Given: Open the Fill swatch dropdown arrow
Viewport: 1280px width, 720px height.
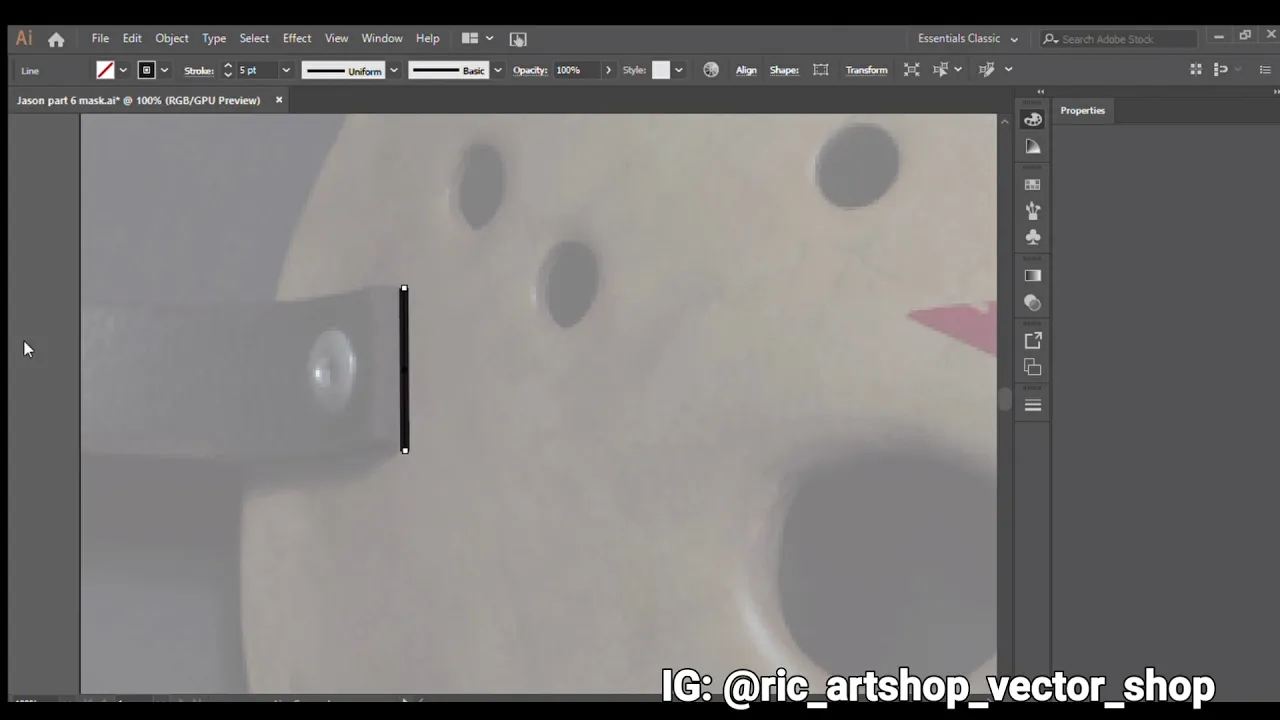Looking at the screenshot, I should tap(123, 70).
